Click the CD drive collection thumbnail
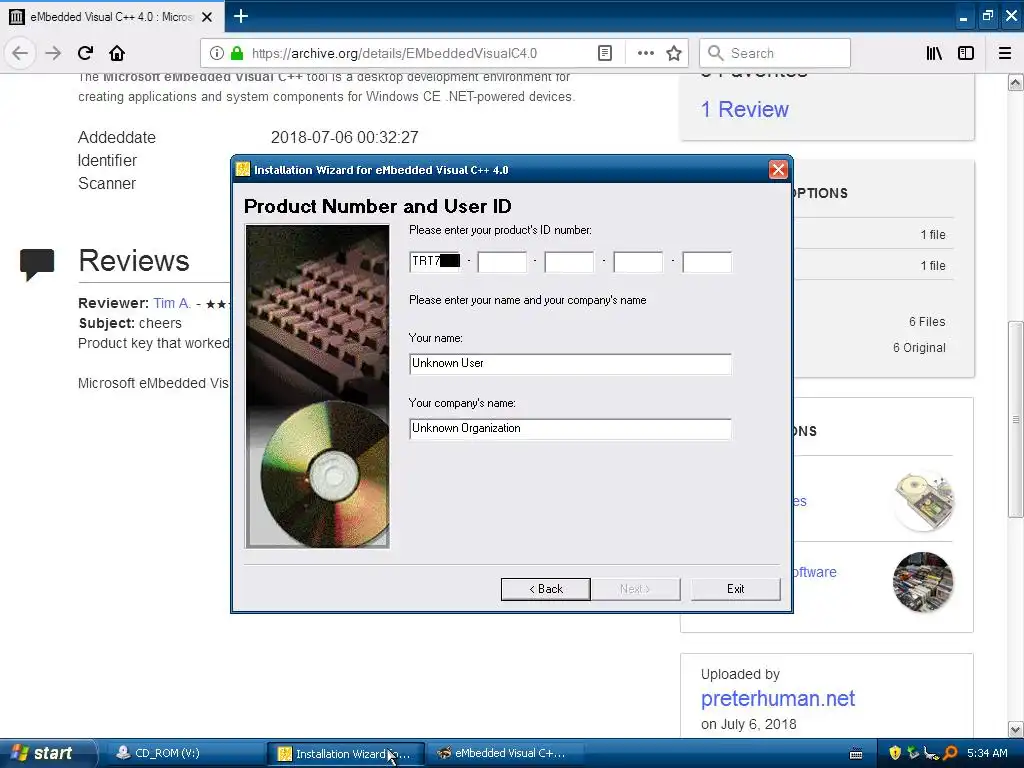The image size is (1024, 768). 923,501
